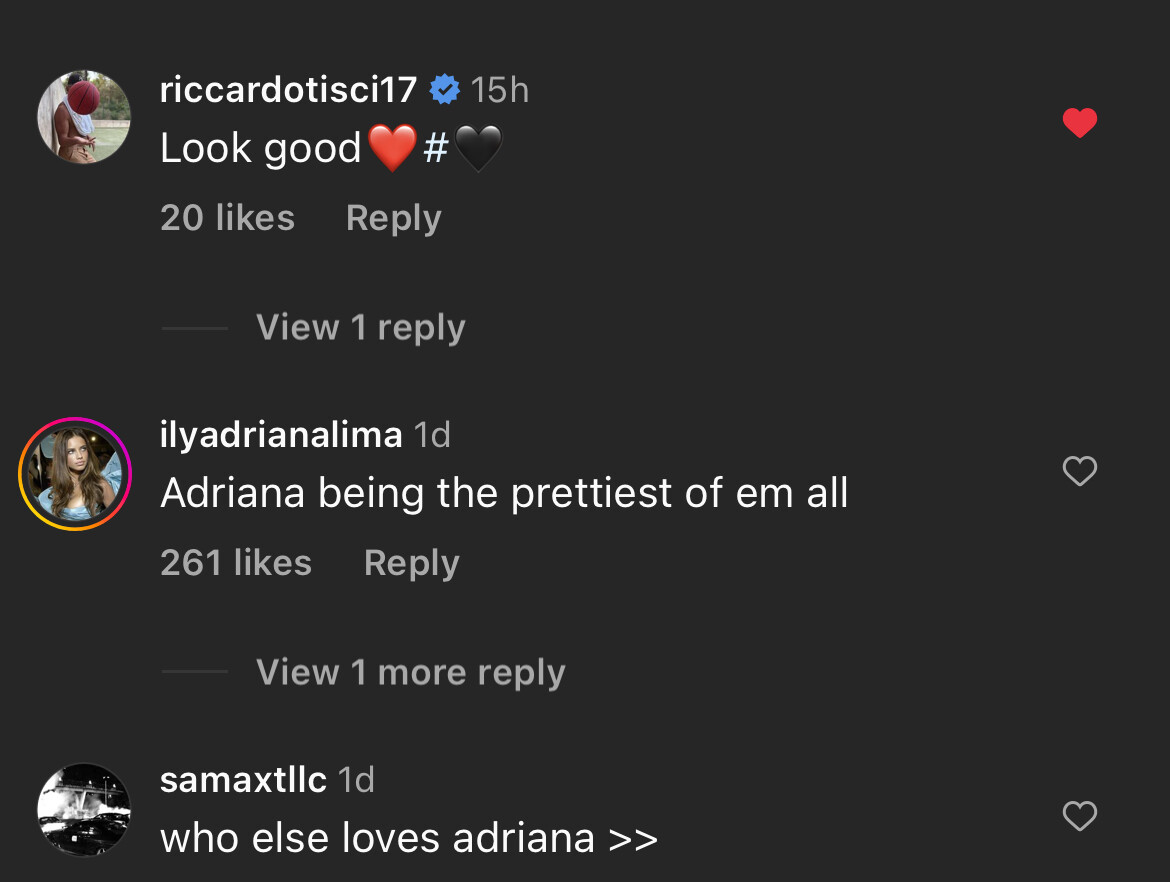Image resolution: width=1170 pixels, height=882 pixels.
Task: Click the 15h timestamp on first comment
Action: pos(499,91)
